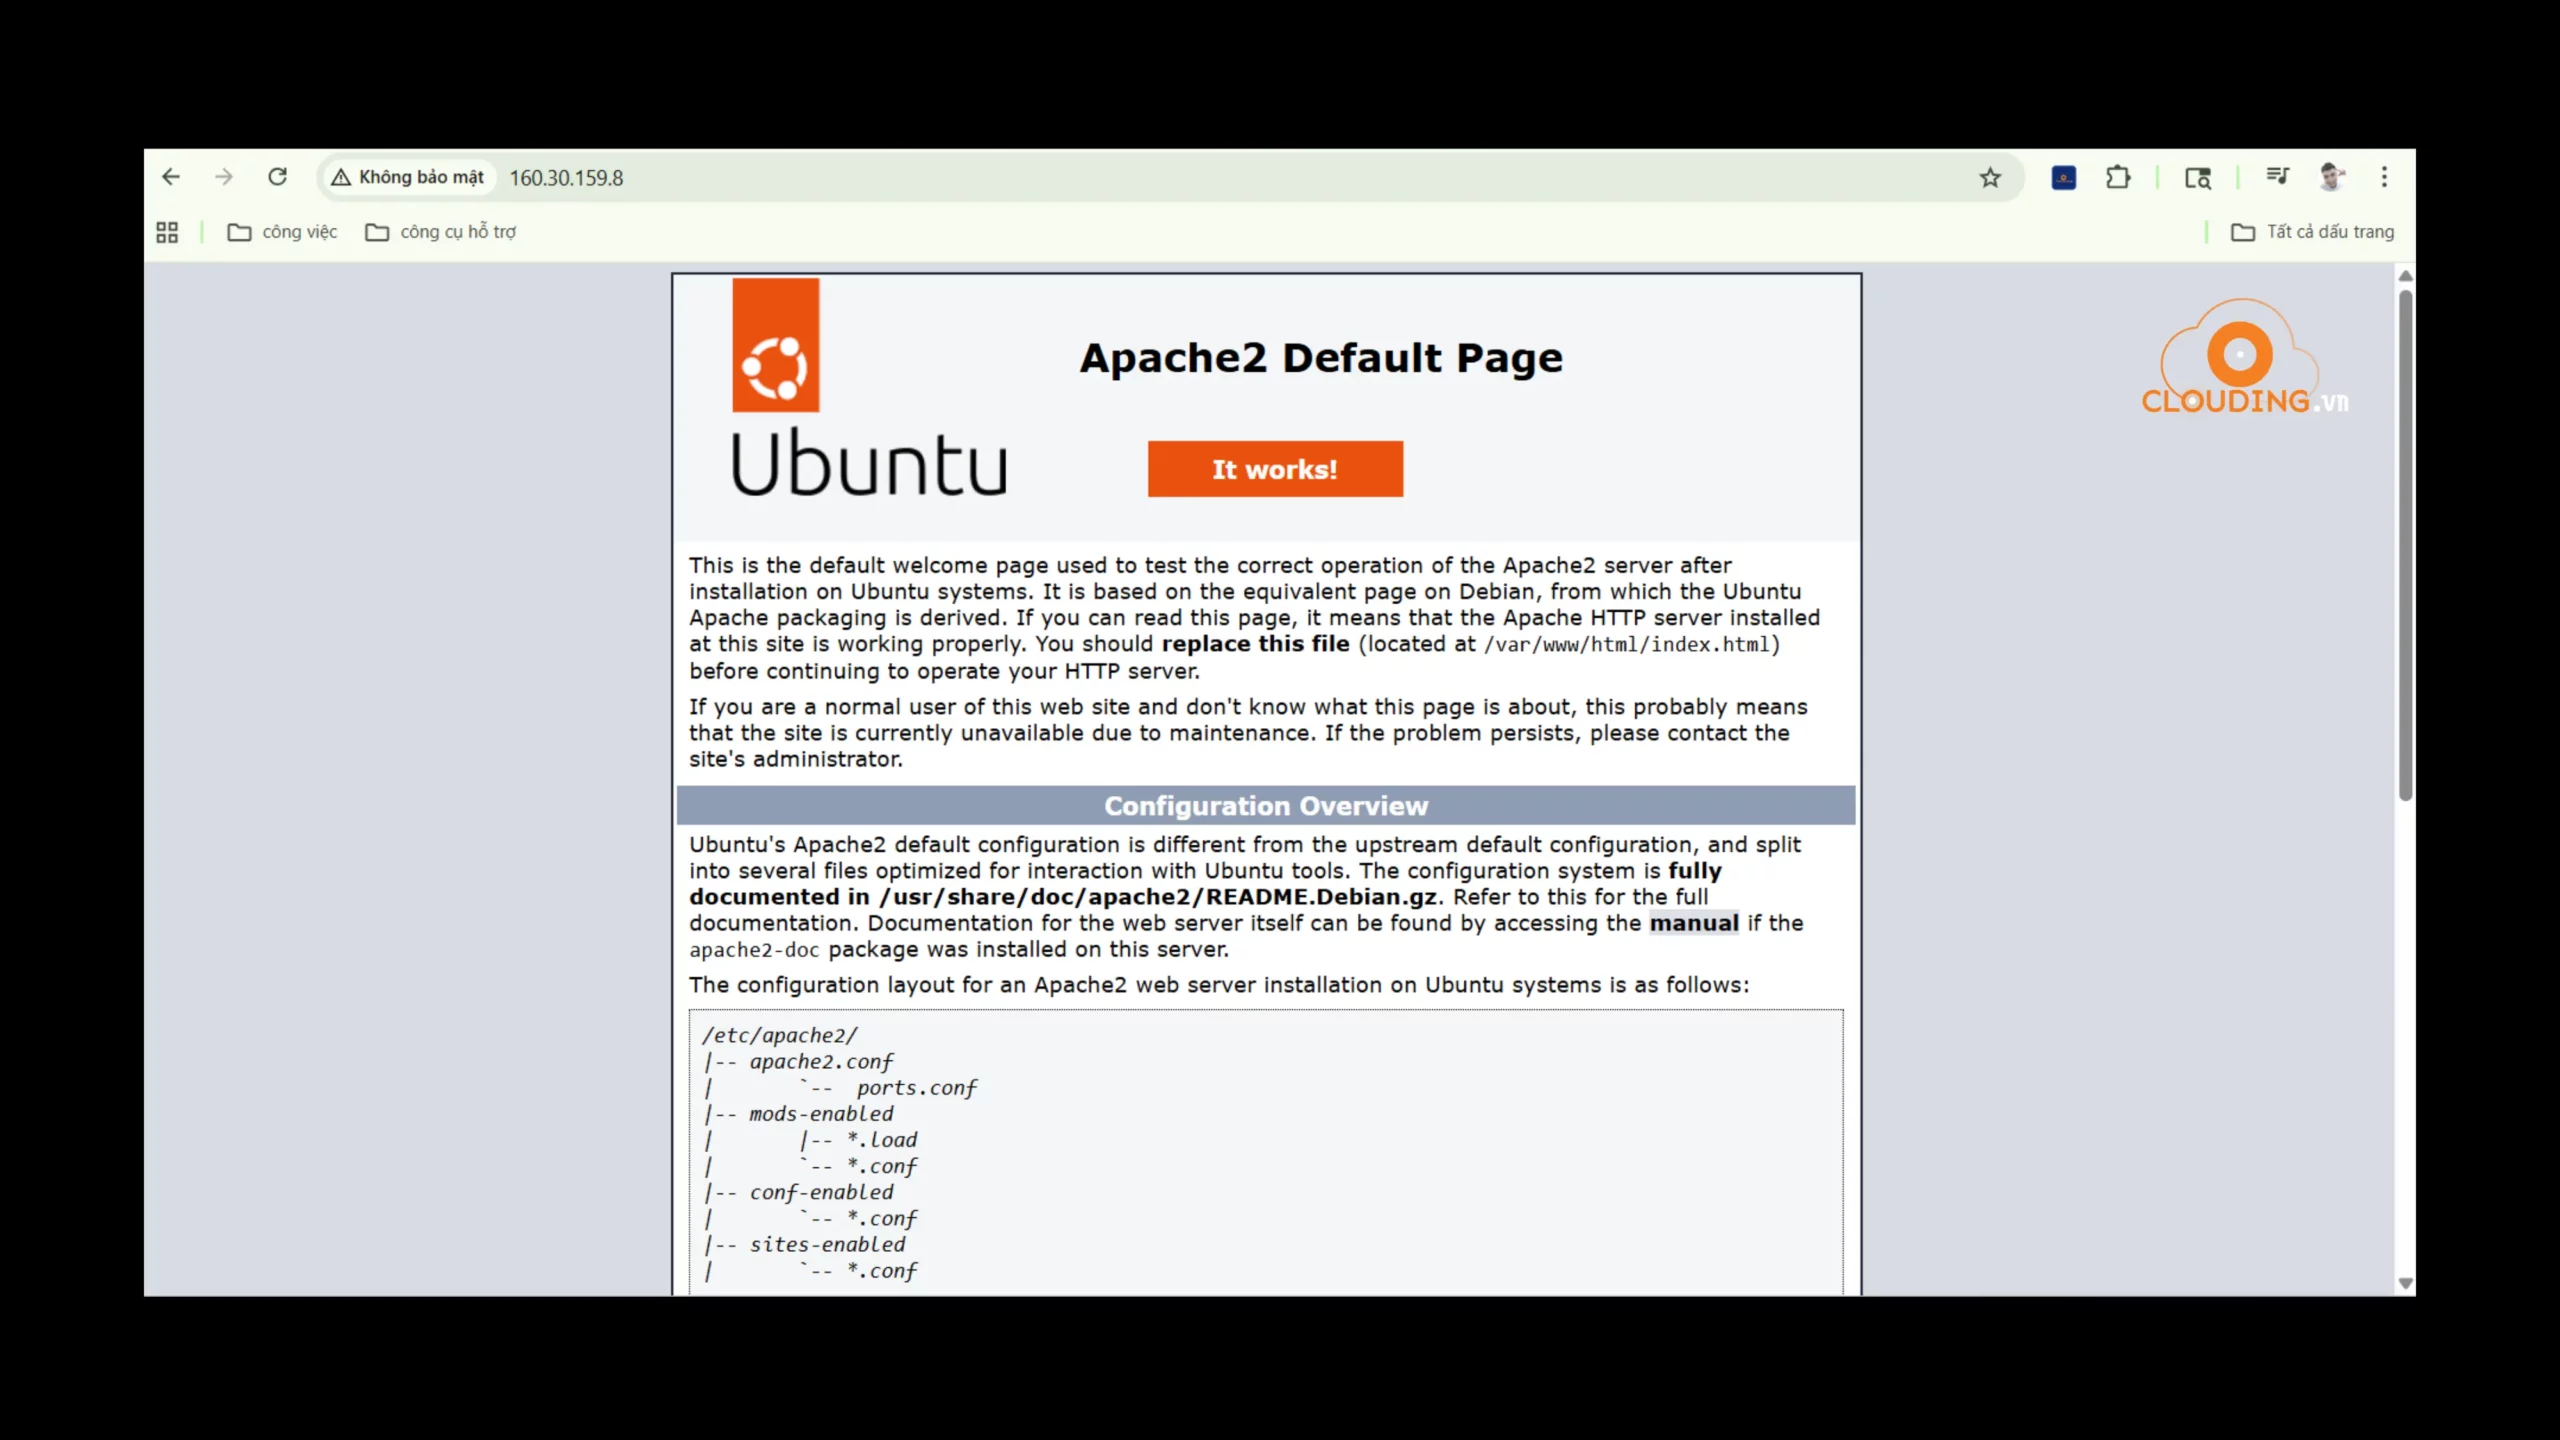Click the 'Apache2 Default Page' heading
The image size is (2560, 1440).
(1320, 358)
